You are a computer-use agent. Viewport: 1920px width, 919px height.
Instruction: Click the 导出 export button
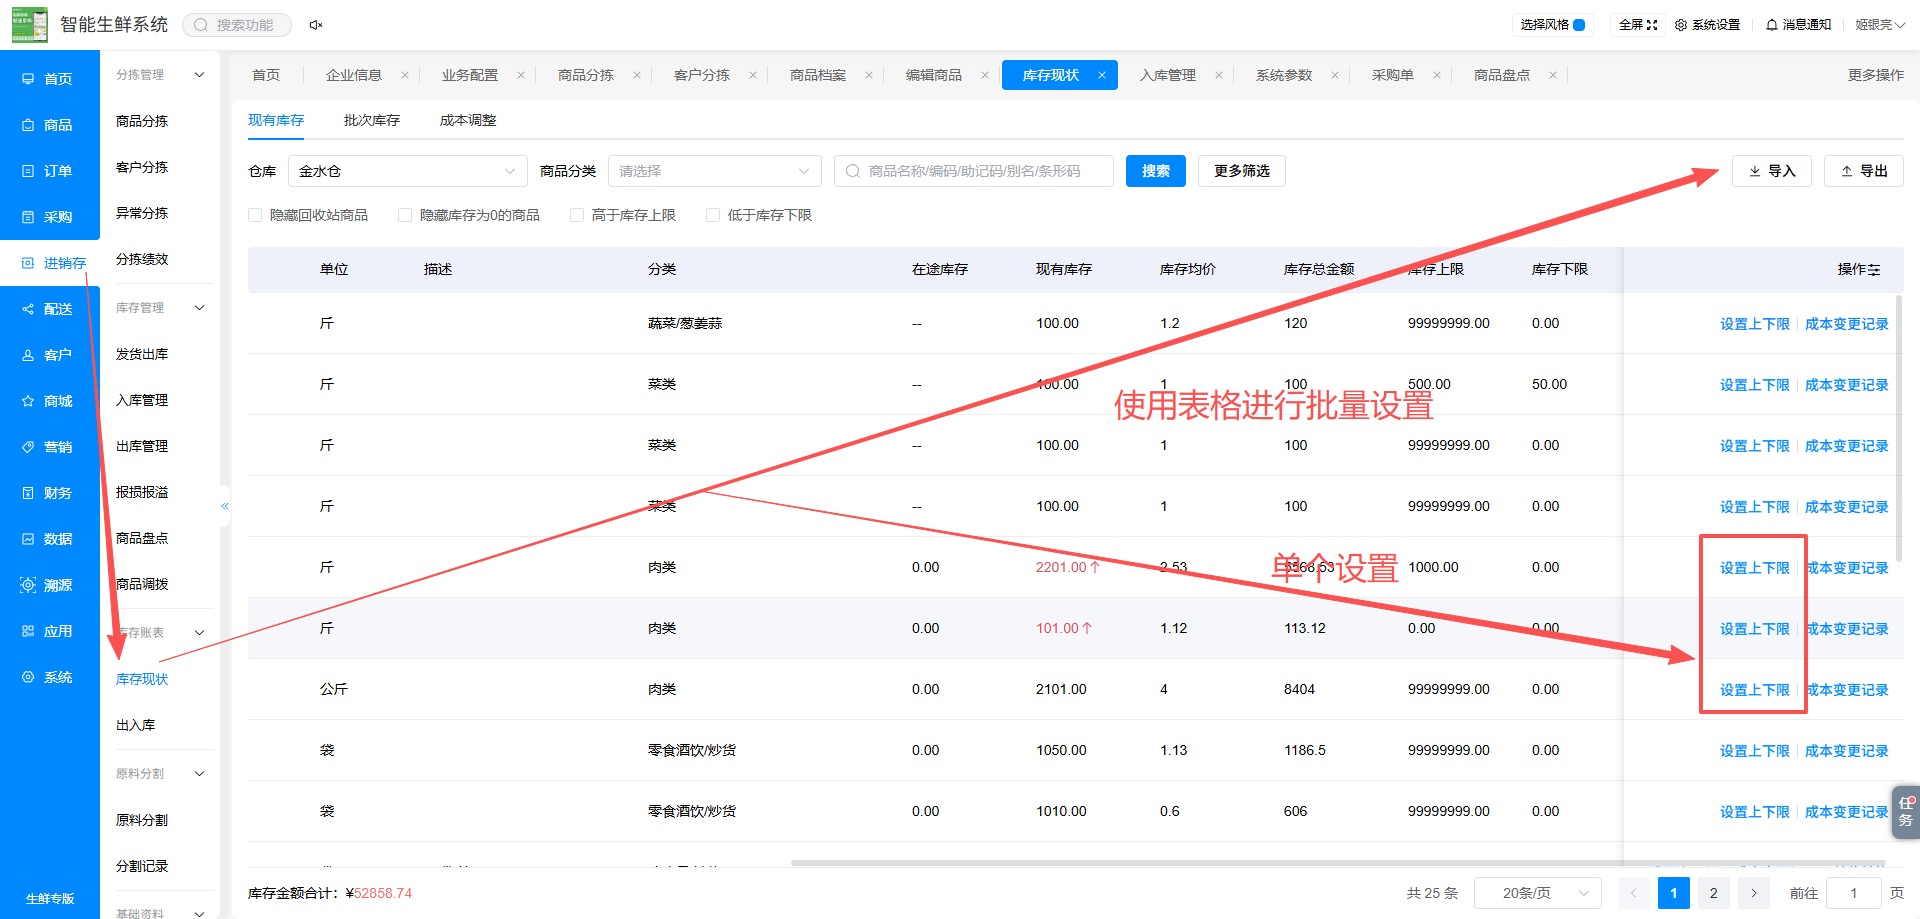[1864, 171]
